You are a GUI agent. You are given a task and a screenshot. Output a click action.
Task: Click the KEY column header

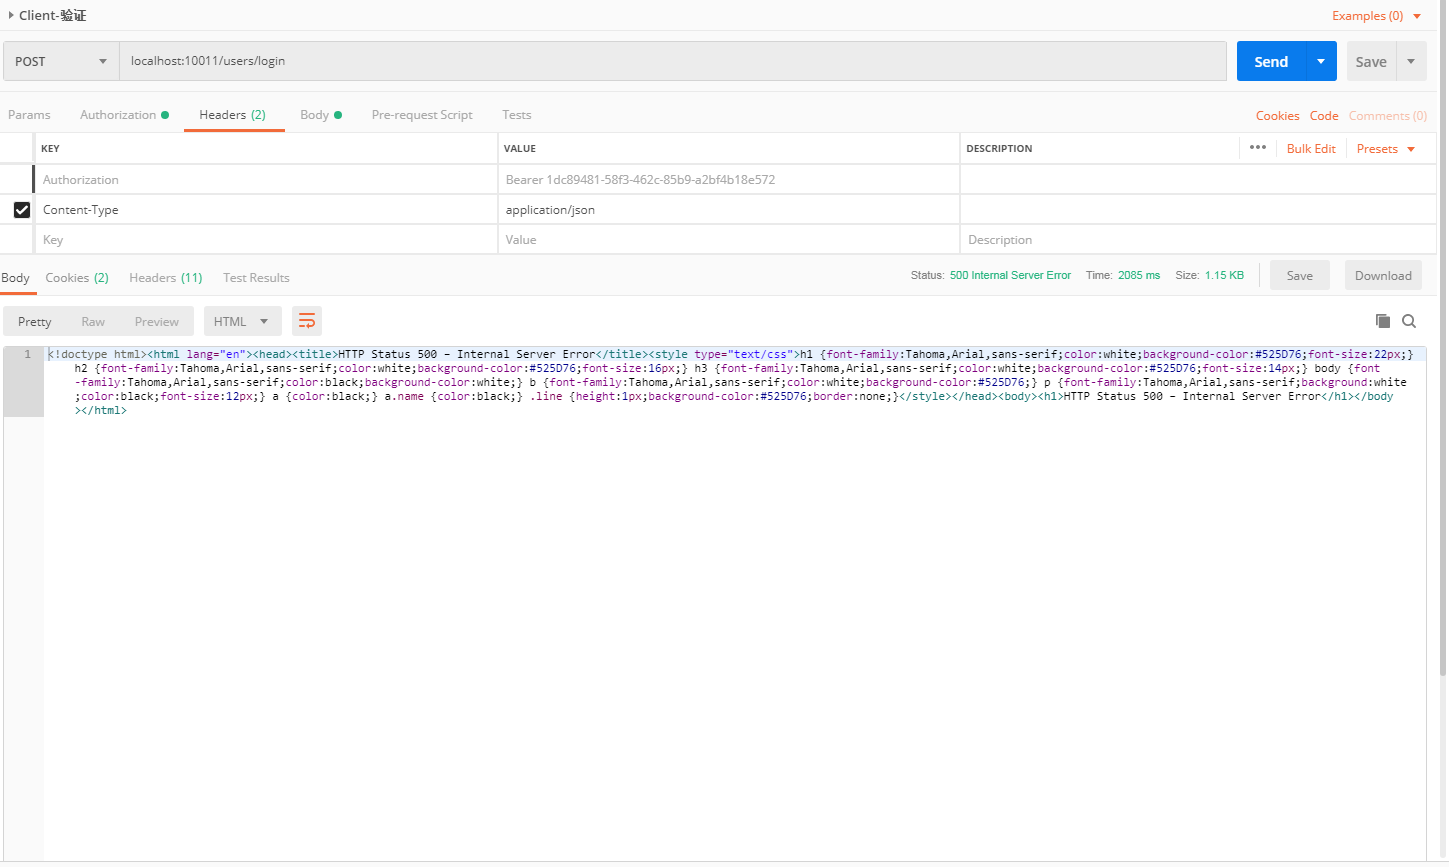(50, 149)
